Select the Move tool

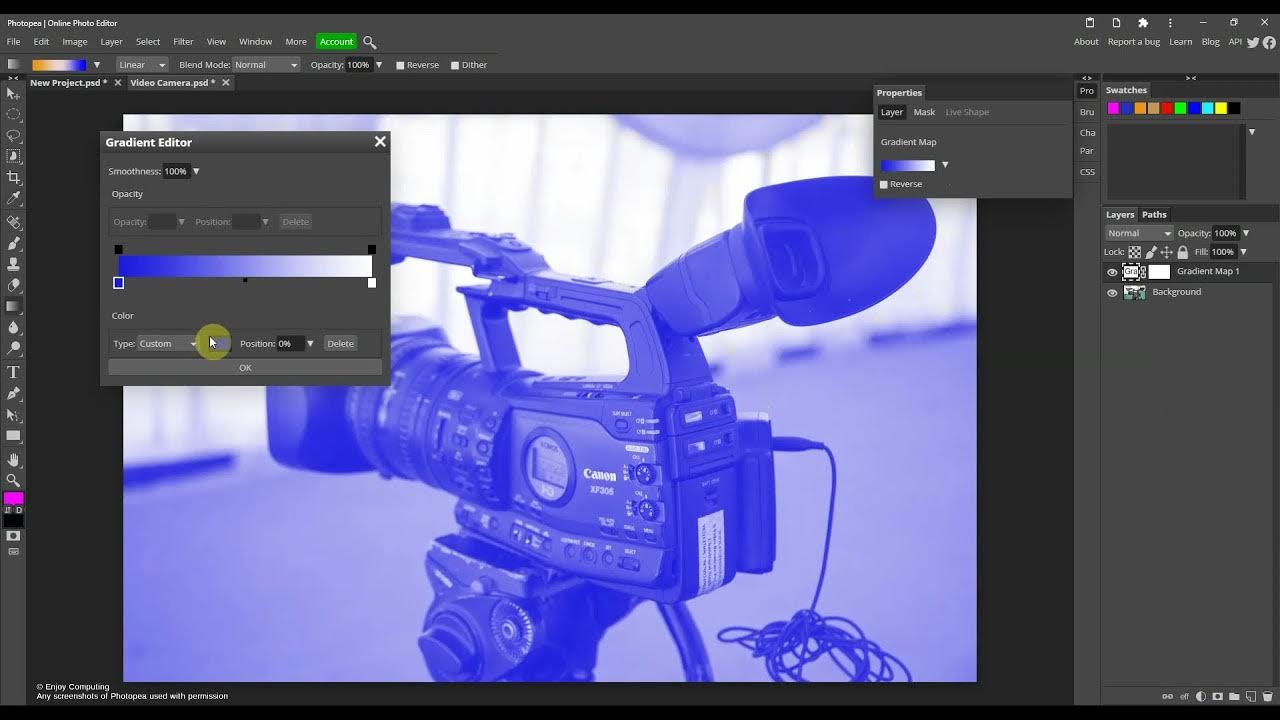click(x=13, y=93)
